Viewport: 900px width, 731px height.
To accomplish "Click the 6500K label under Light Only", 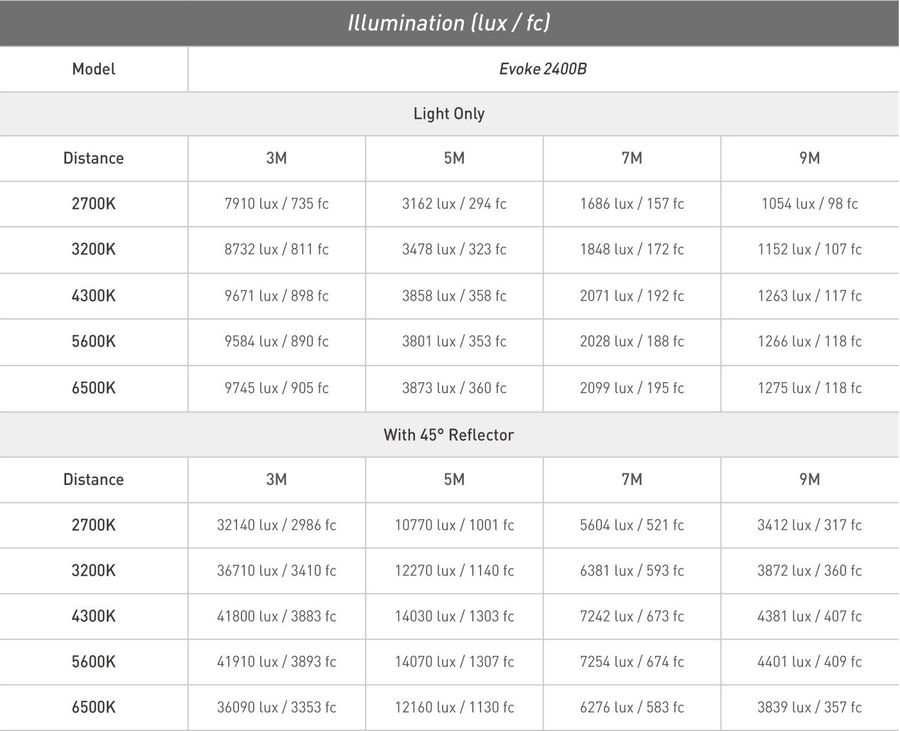I will pyautogui.click(x=94, y=388).
